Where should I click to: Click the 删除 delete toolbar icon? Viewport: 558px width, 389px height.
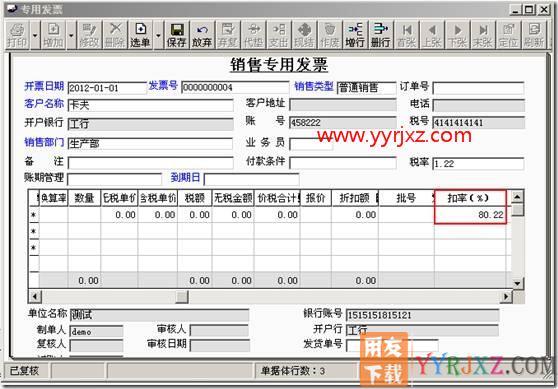[115, 35]
